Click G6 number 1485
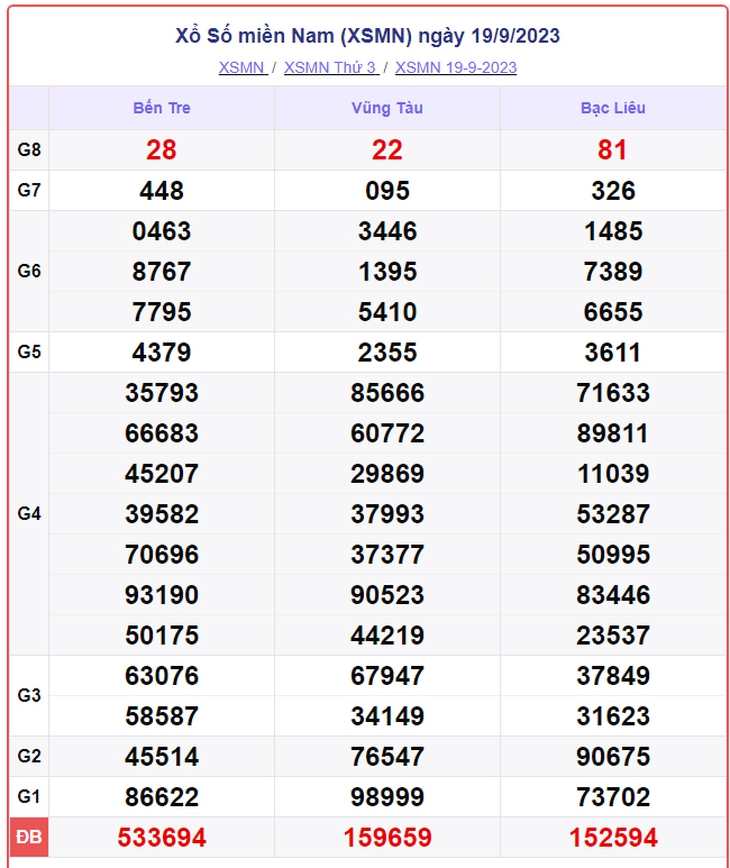The width and height of the screenshot is (730, 868). 613,231
